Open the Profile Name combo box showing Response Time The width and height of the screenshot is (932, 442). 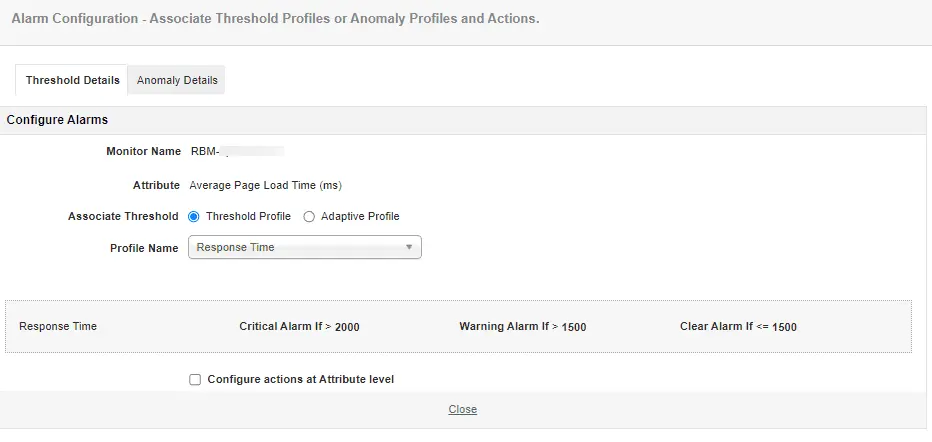298,247
